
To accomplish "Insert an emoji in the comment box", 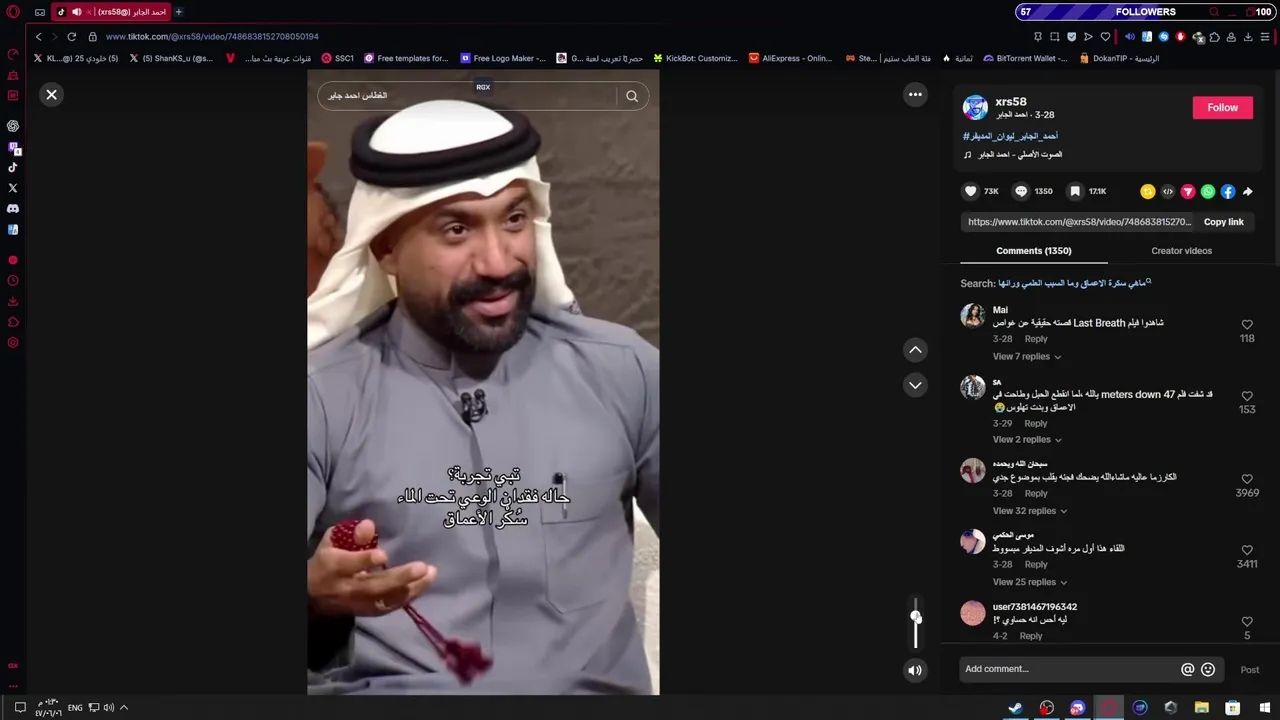I will (1208, 670).
